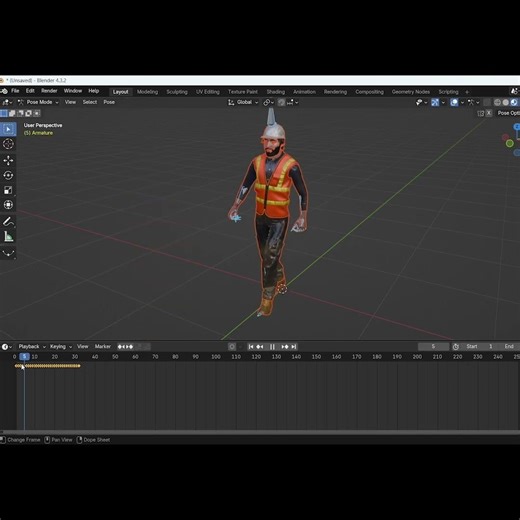The image size is (520, 520).
Task: Open the gizmo options dropdown arrow
Action: [x=443, y=102]
